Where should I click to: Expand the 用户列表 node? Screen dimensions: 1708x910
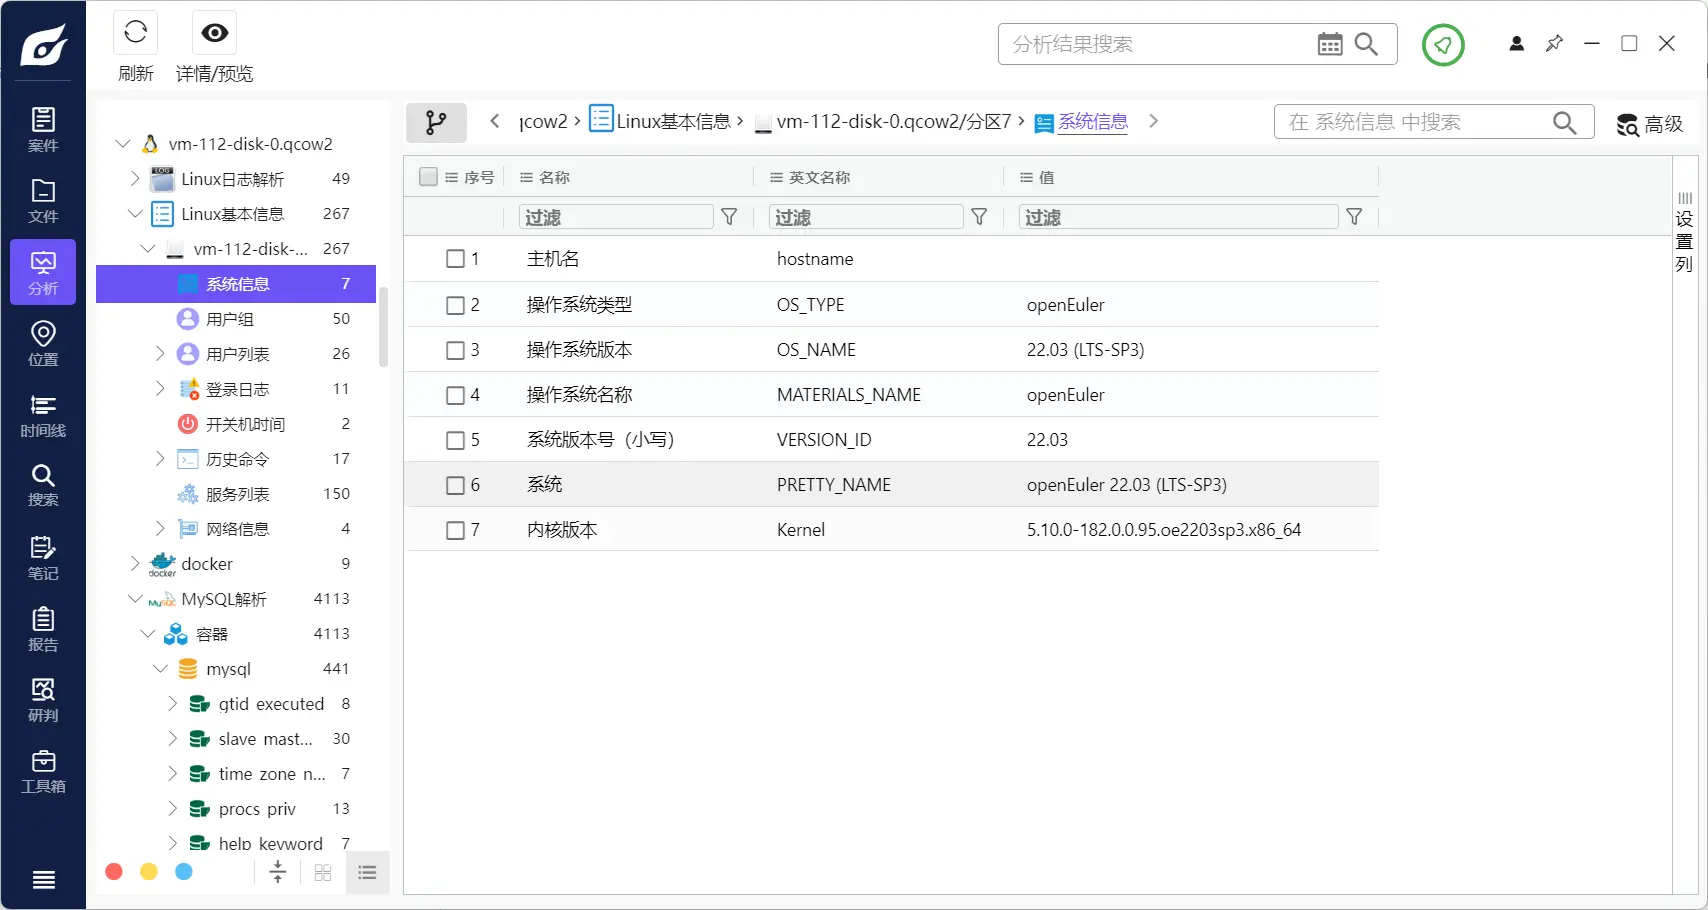pyautogui.click(x=160, y=354)
